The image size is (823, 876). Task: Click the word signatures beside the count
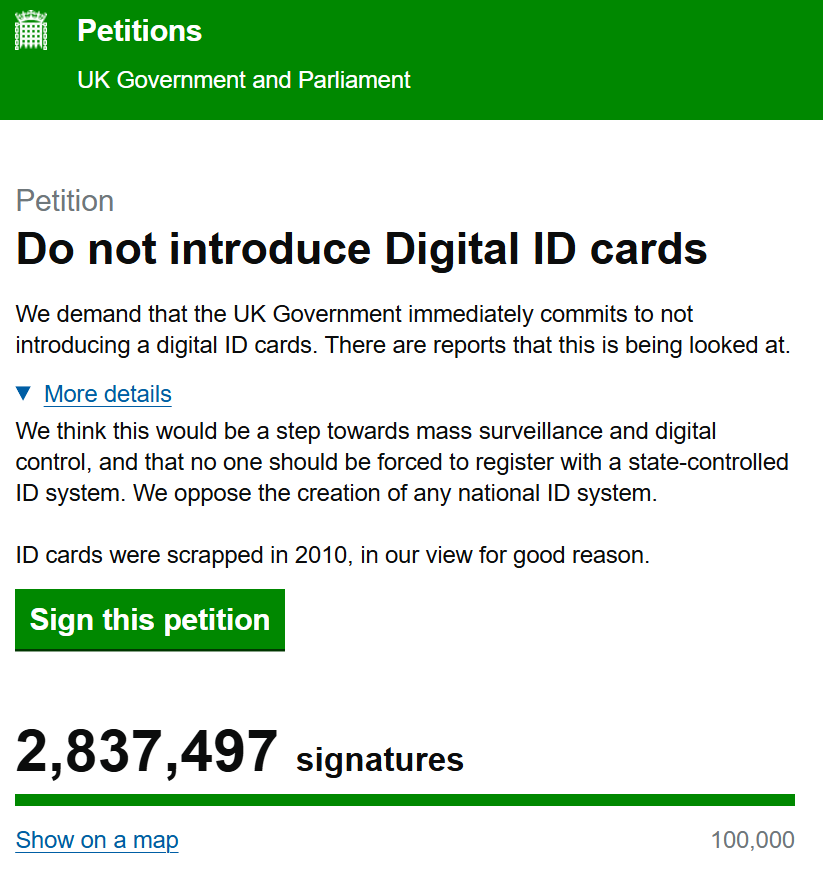(380, 760)
